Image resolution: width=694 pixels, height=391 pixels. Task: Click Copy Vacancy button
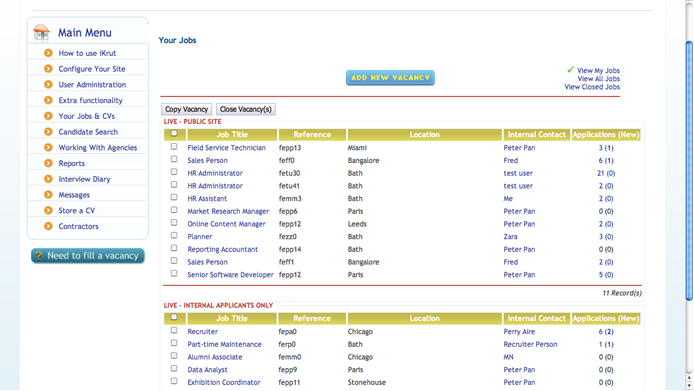pyautogui.click(x=186, y=109)
